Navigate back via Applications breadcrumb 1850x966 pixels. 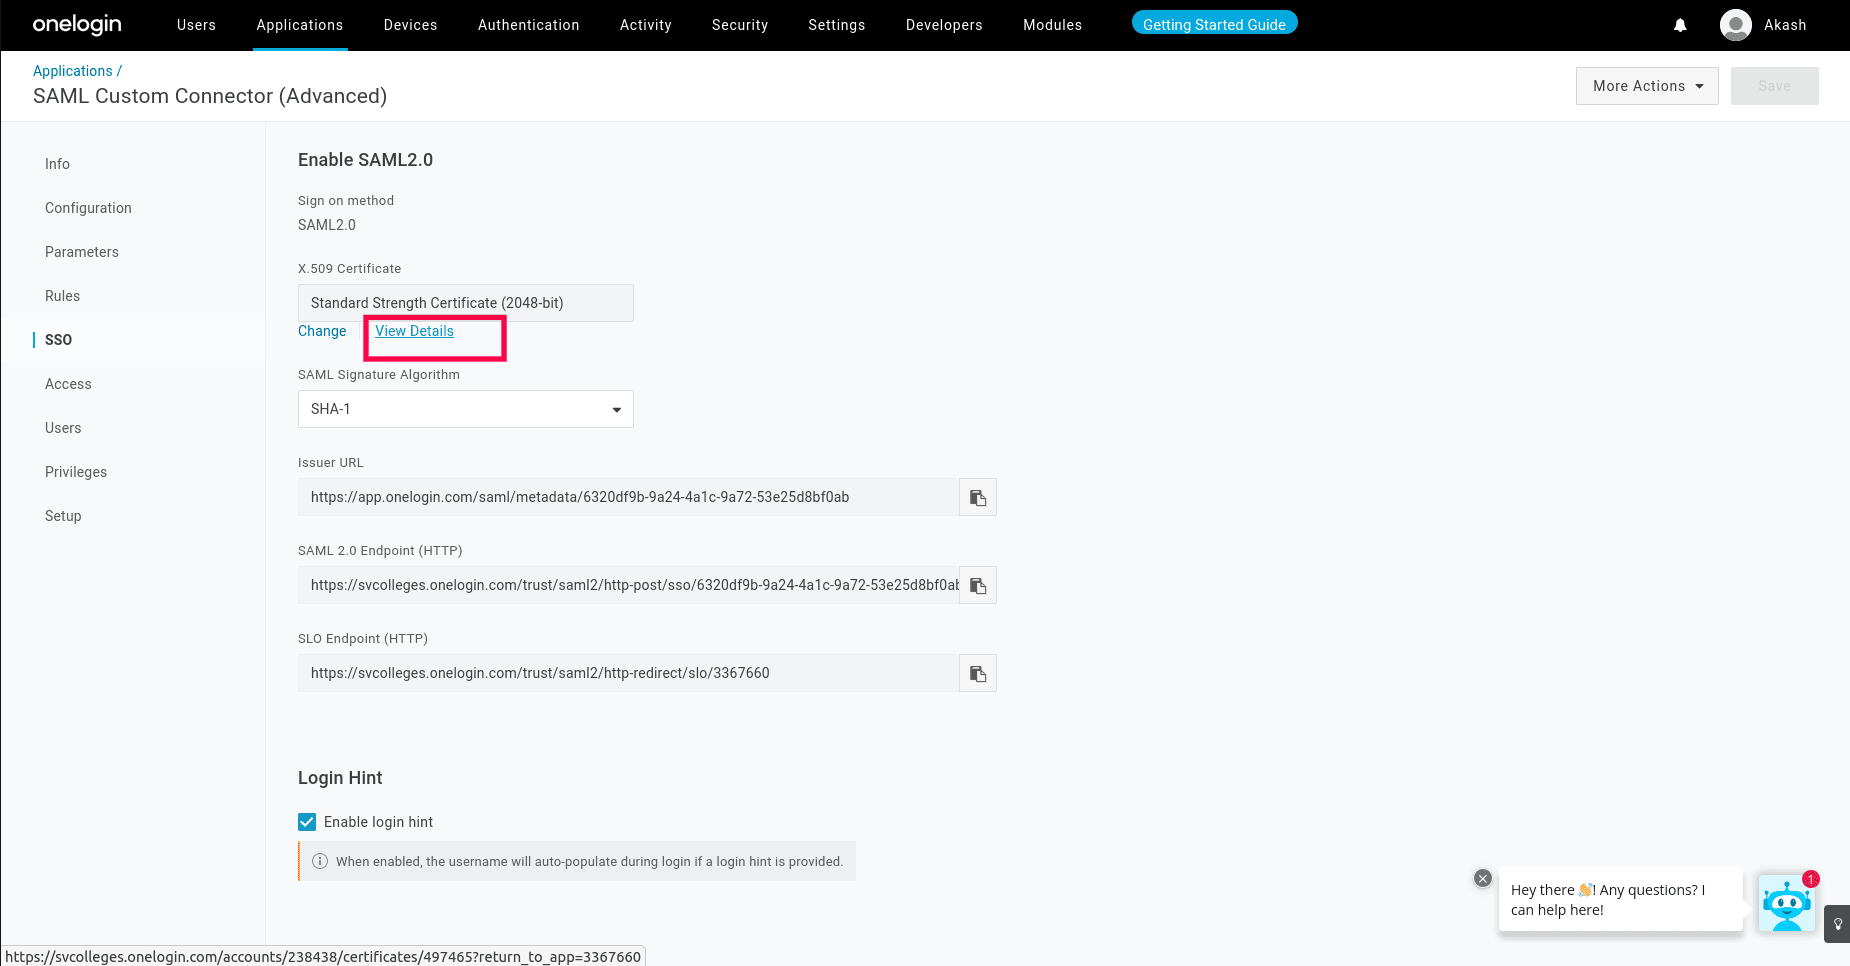[72, 70]
